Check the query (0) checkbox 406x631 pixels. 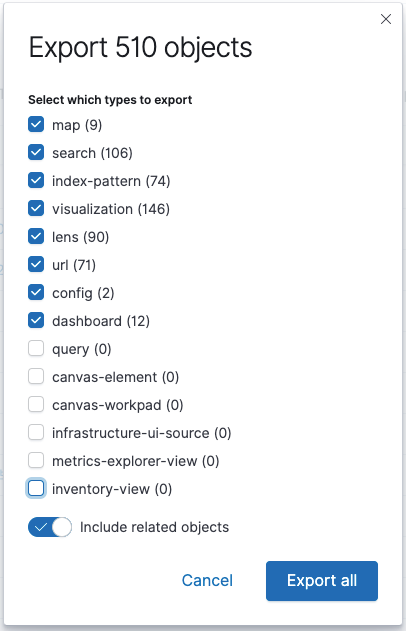(x=36, y=348)
